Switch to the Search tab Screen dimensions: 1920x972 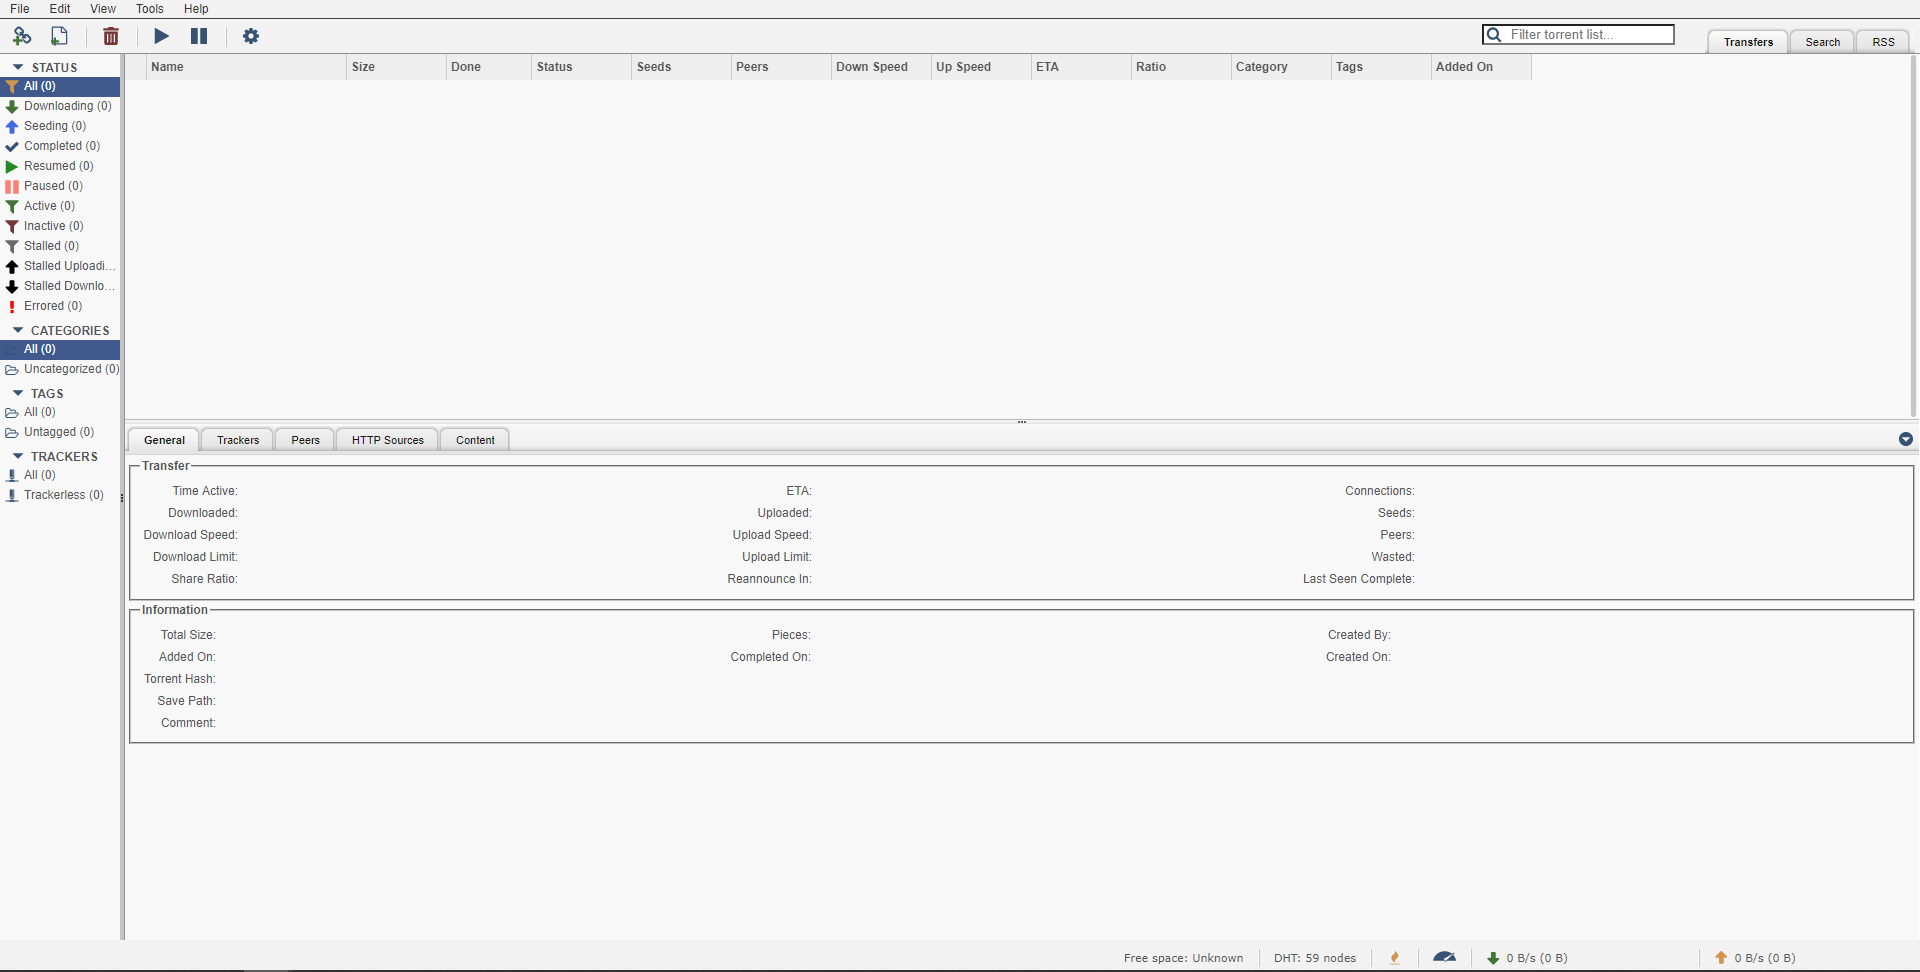1822,42
